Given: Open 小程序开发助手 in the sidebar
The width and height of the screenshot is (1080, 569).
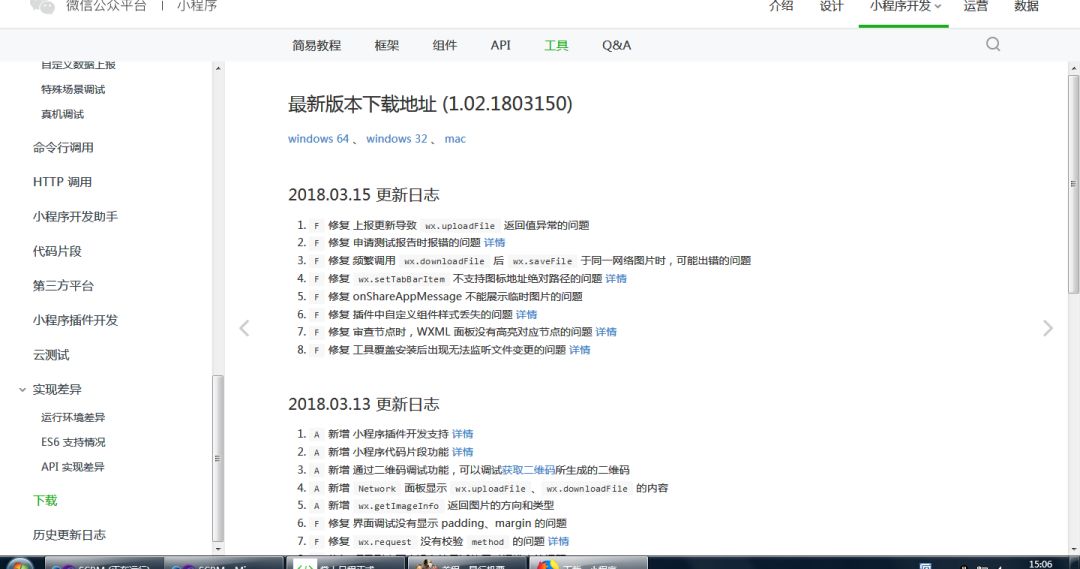Looking at the screenshot, I should point(75,216).
